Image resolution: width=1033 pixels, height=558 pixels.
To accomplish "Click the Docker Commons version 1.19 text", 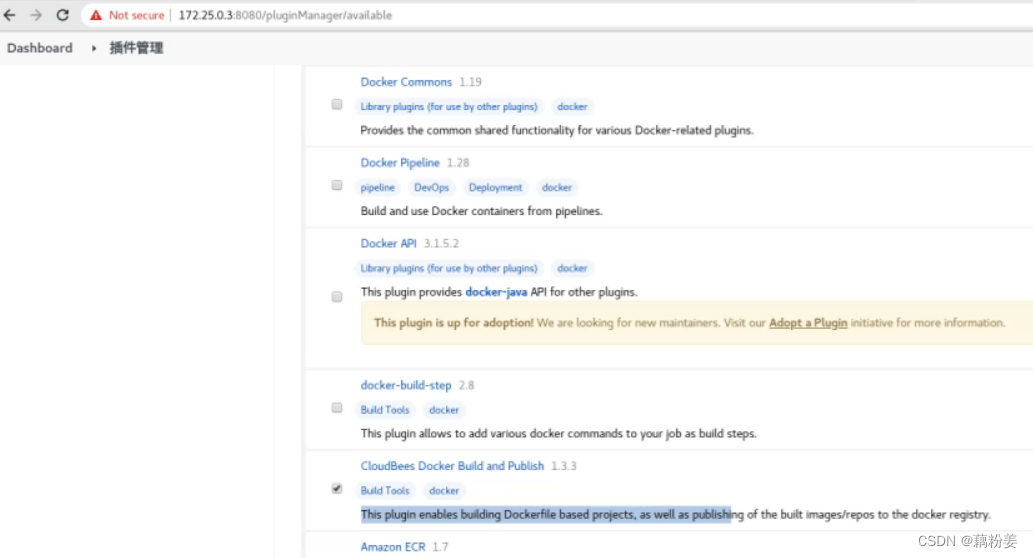I will click(470, 82).
